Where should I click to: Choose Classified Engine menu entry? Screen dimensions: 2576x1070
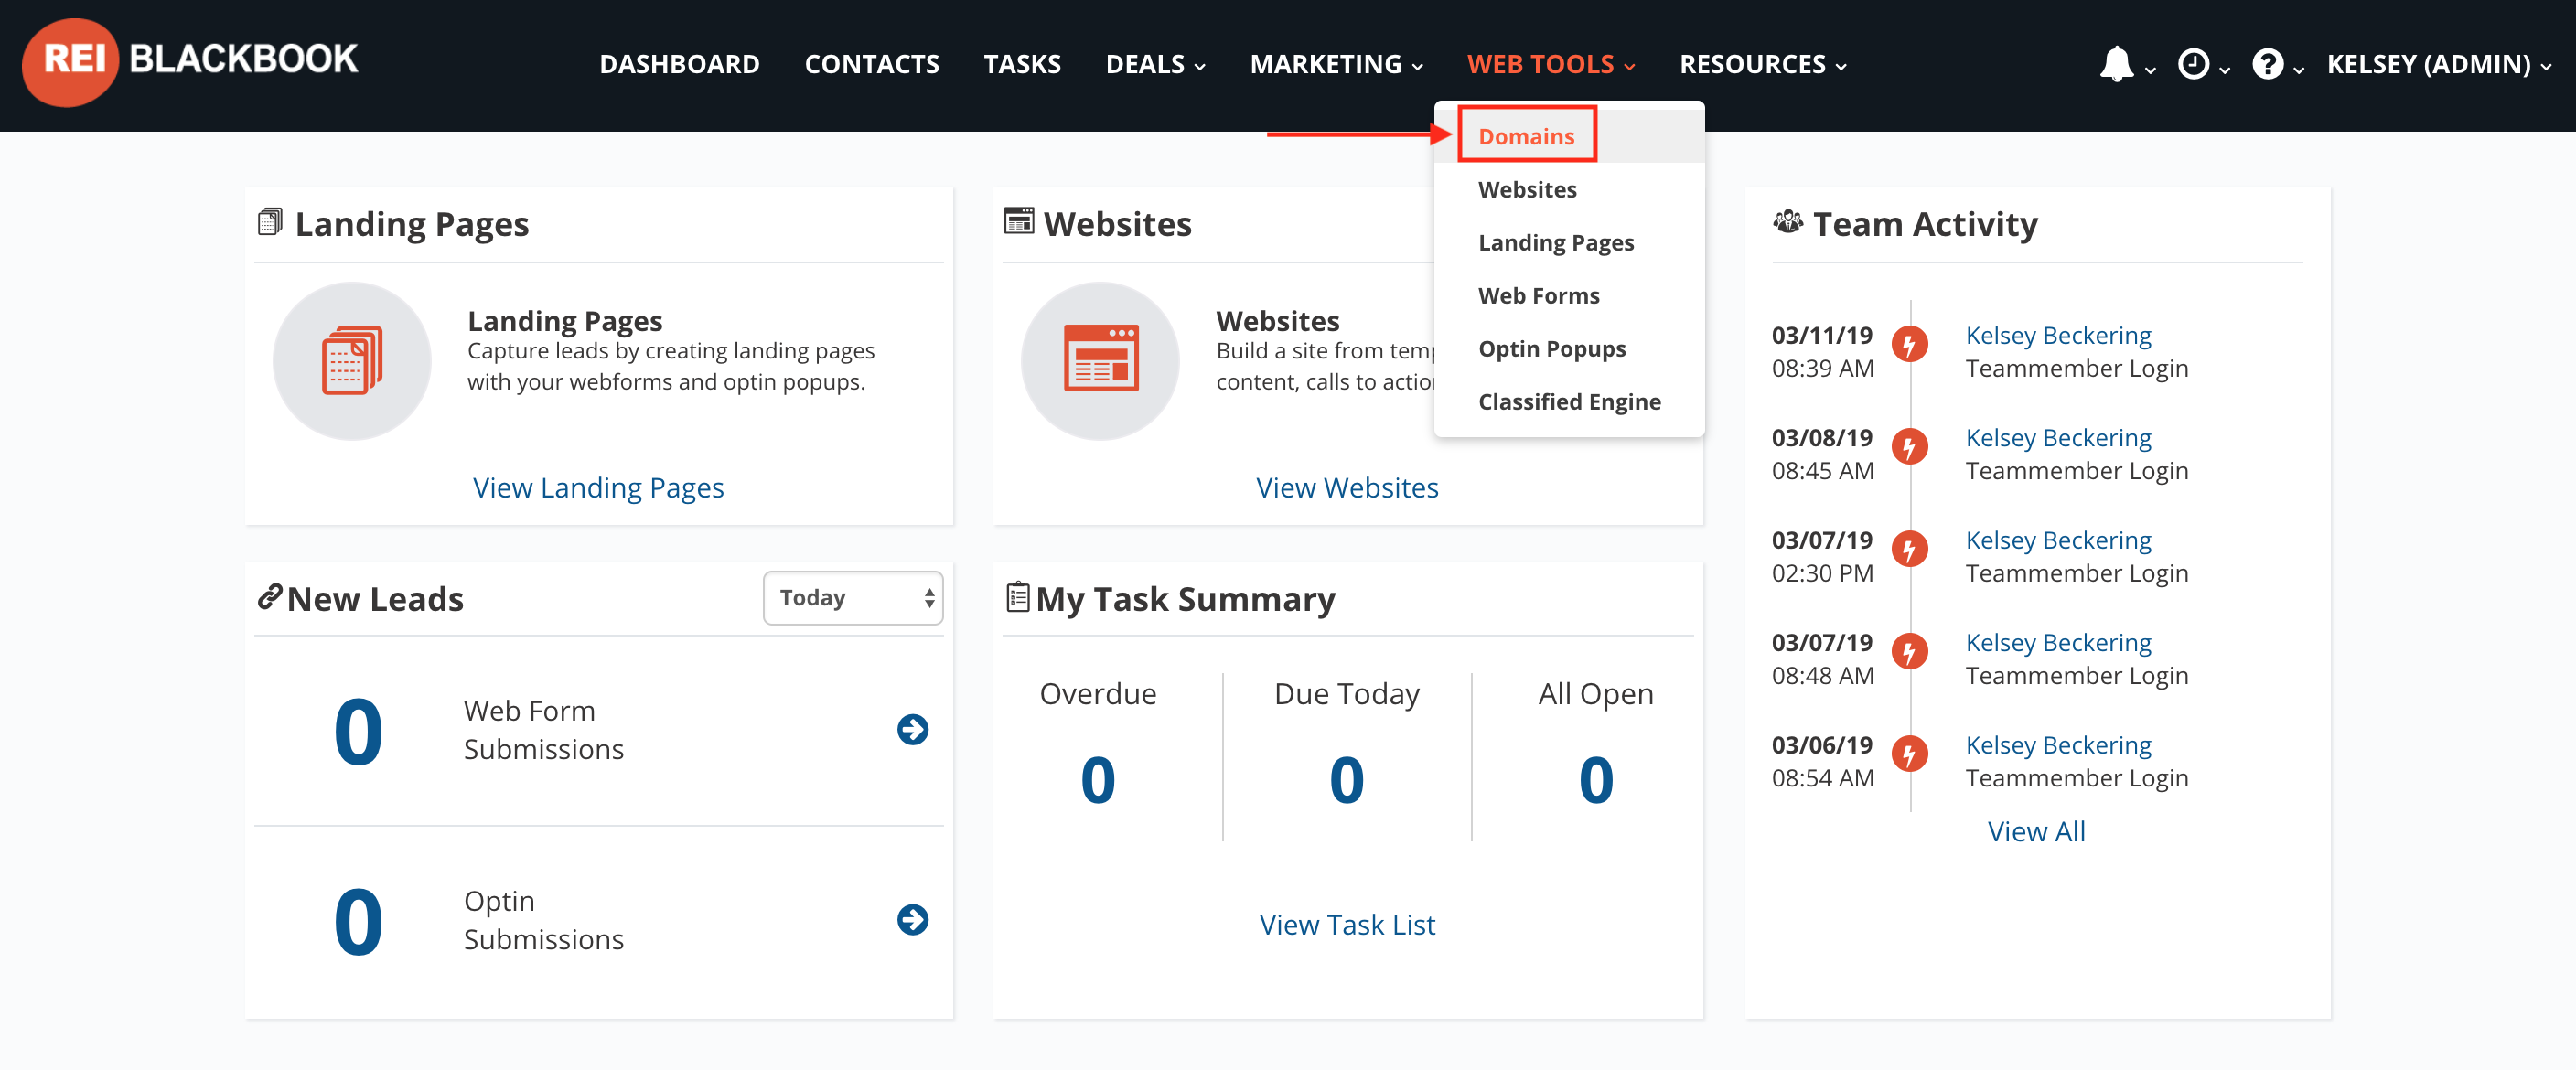pos(1569,401)
